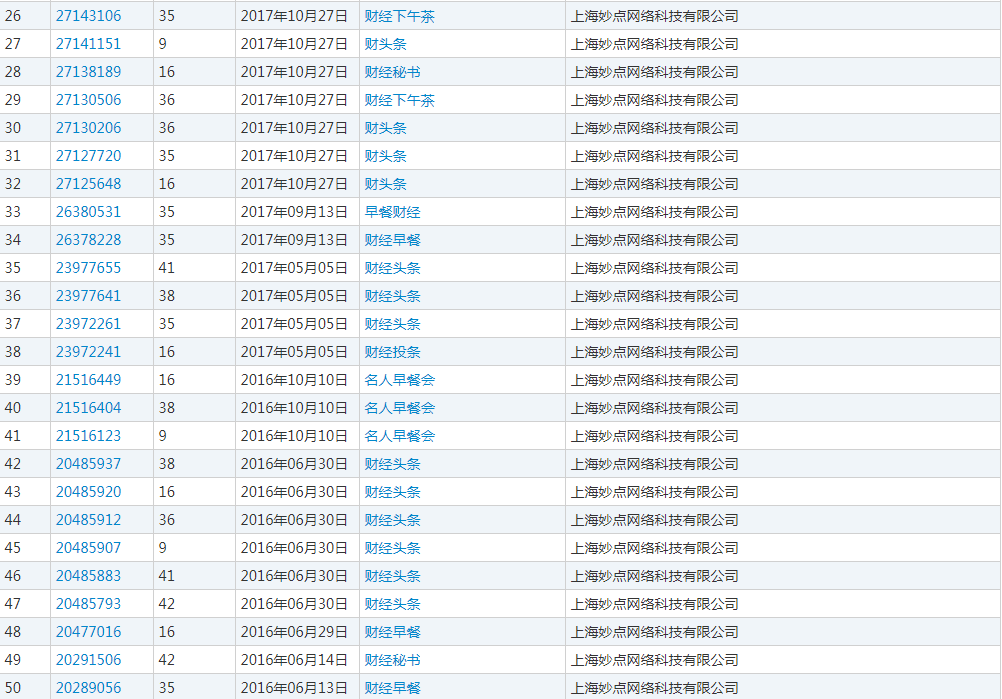Open registration number 20485937
This screenshot has height=699, width=1002.
pos(88,465)
